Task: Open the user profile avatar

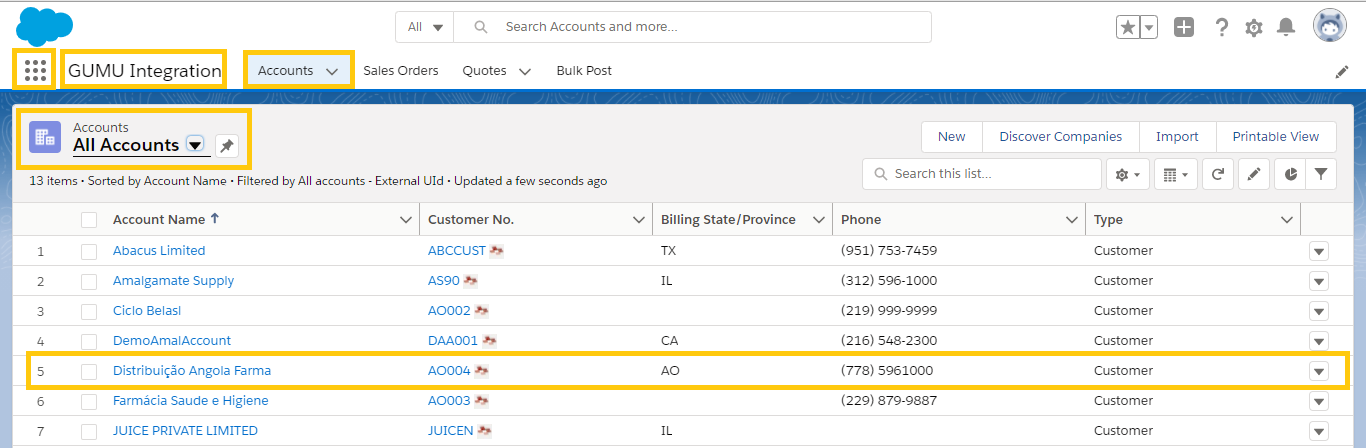Action: tap(1330, 27)
